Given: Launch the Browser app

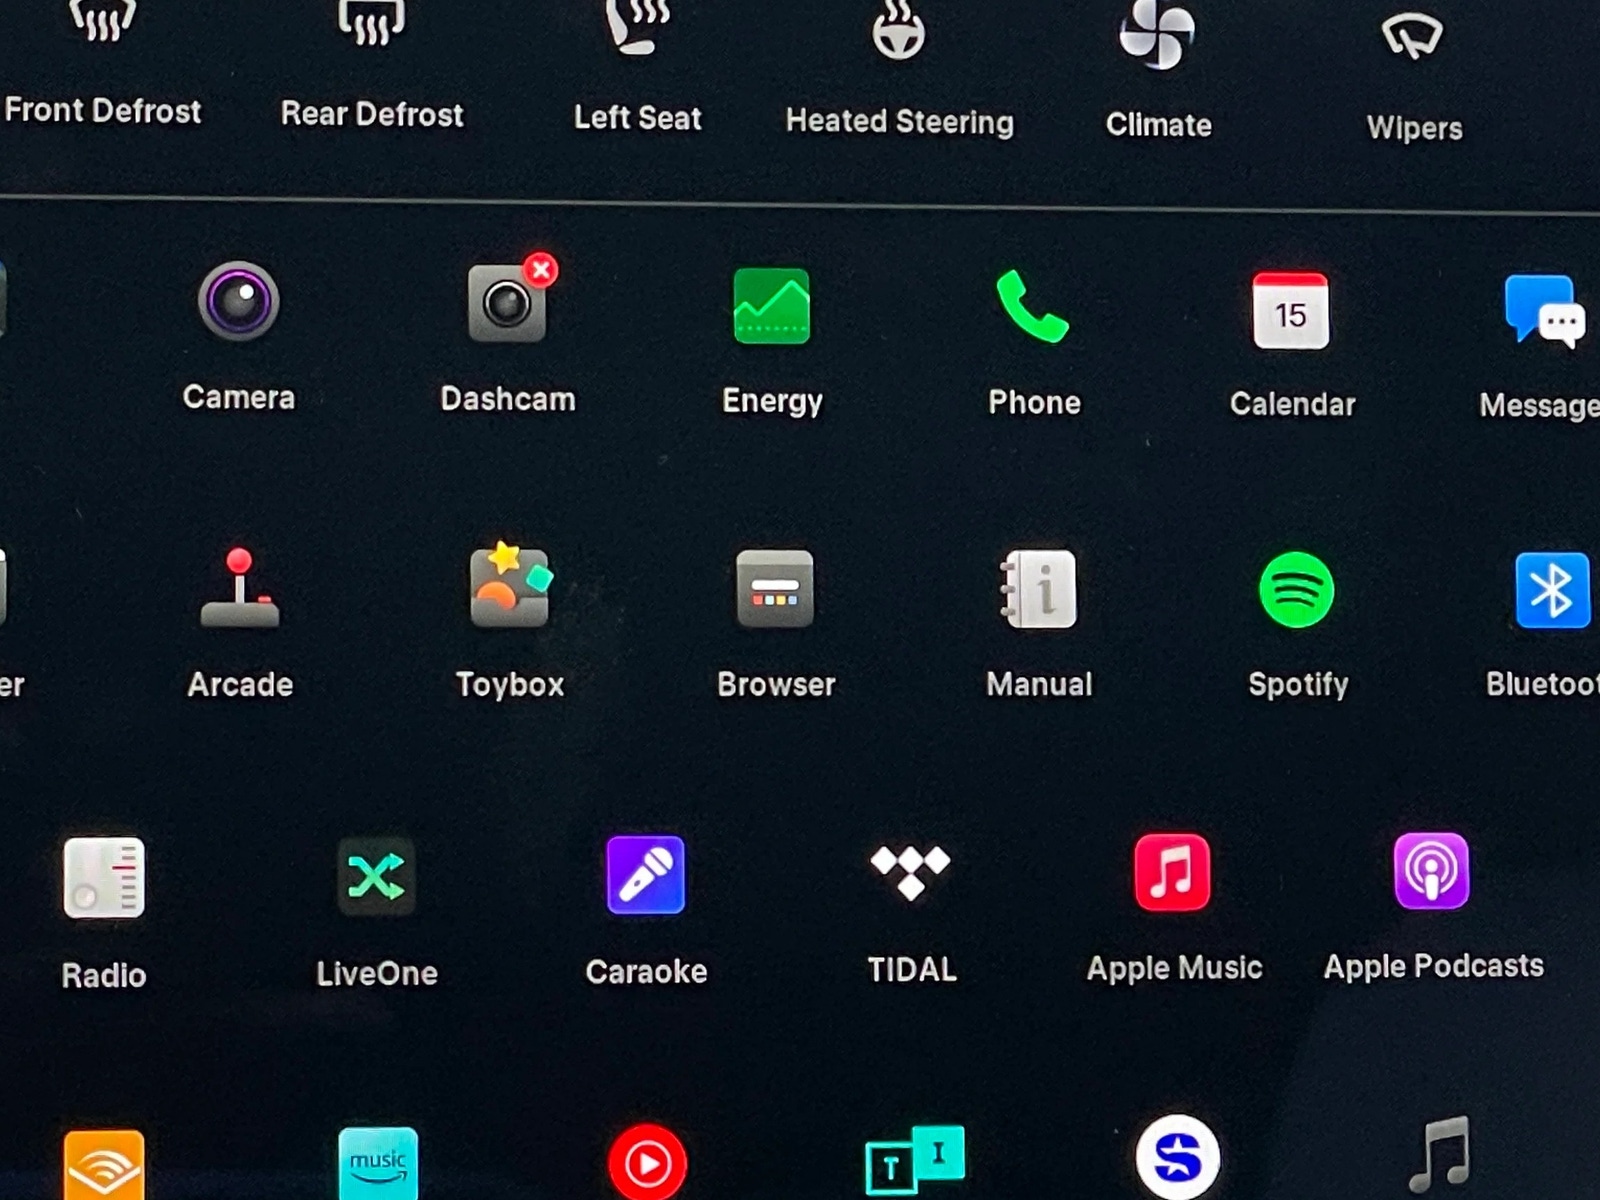Looking at the screenshot, I should [x=776, y=625].
